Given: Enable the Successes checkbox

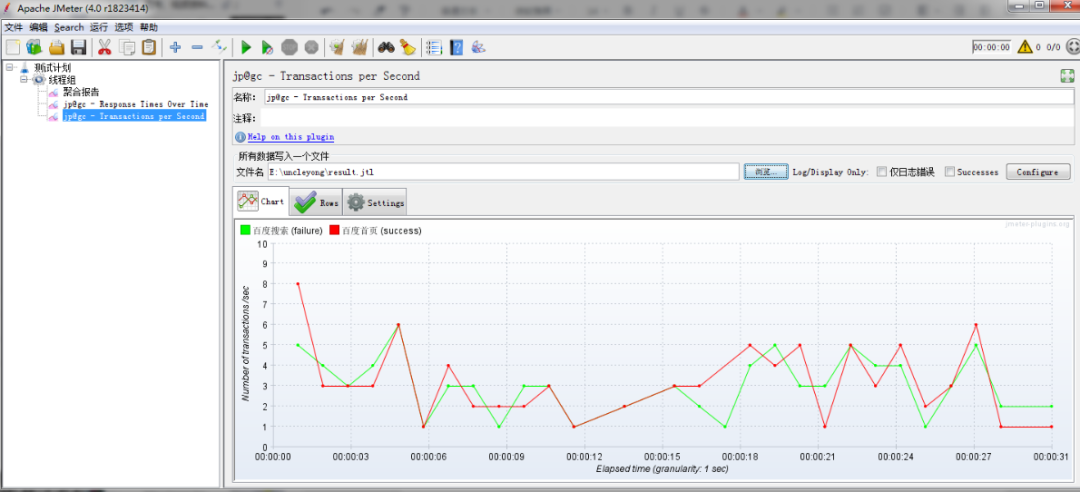Looking at the screenshot, I should click(x=950, y=172).
